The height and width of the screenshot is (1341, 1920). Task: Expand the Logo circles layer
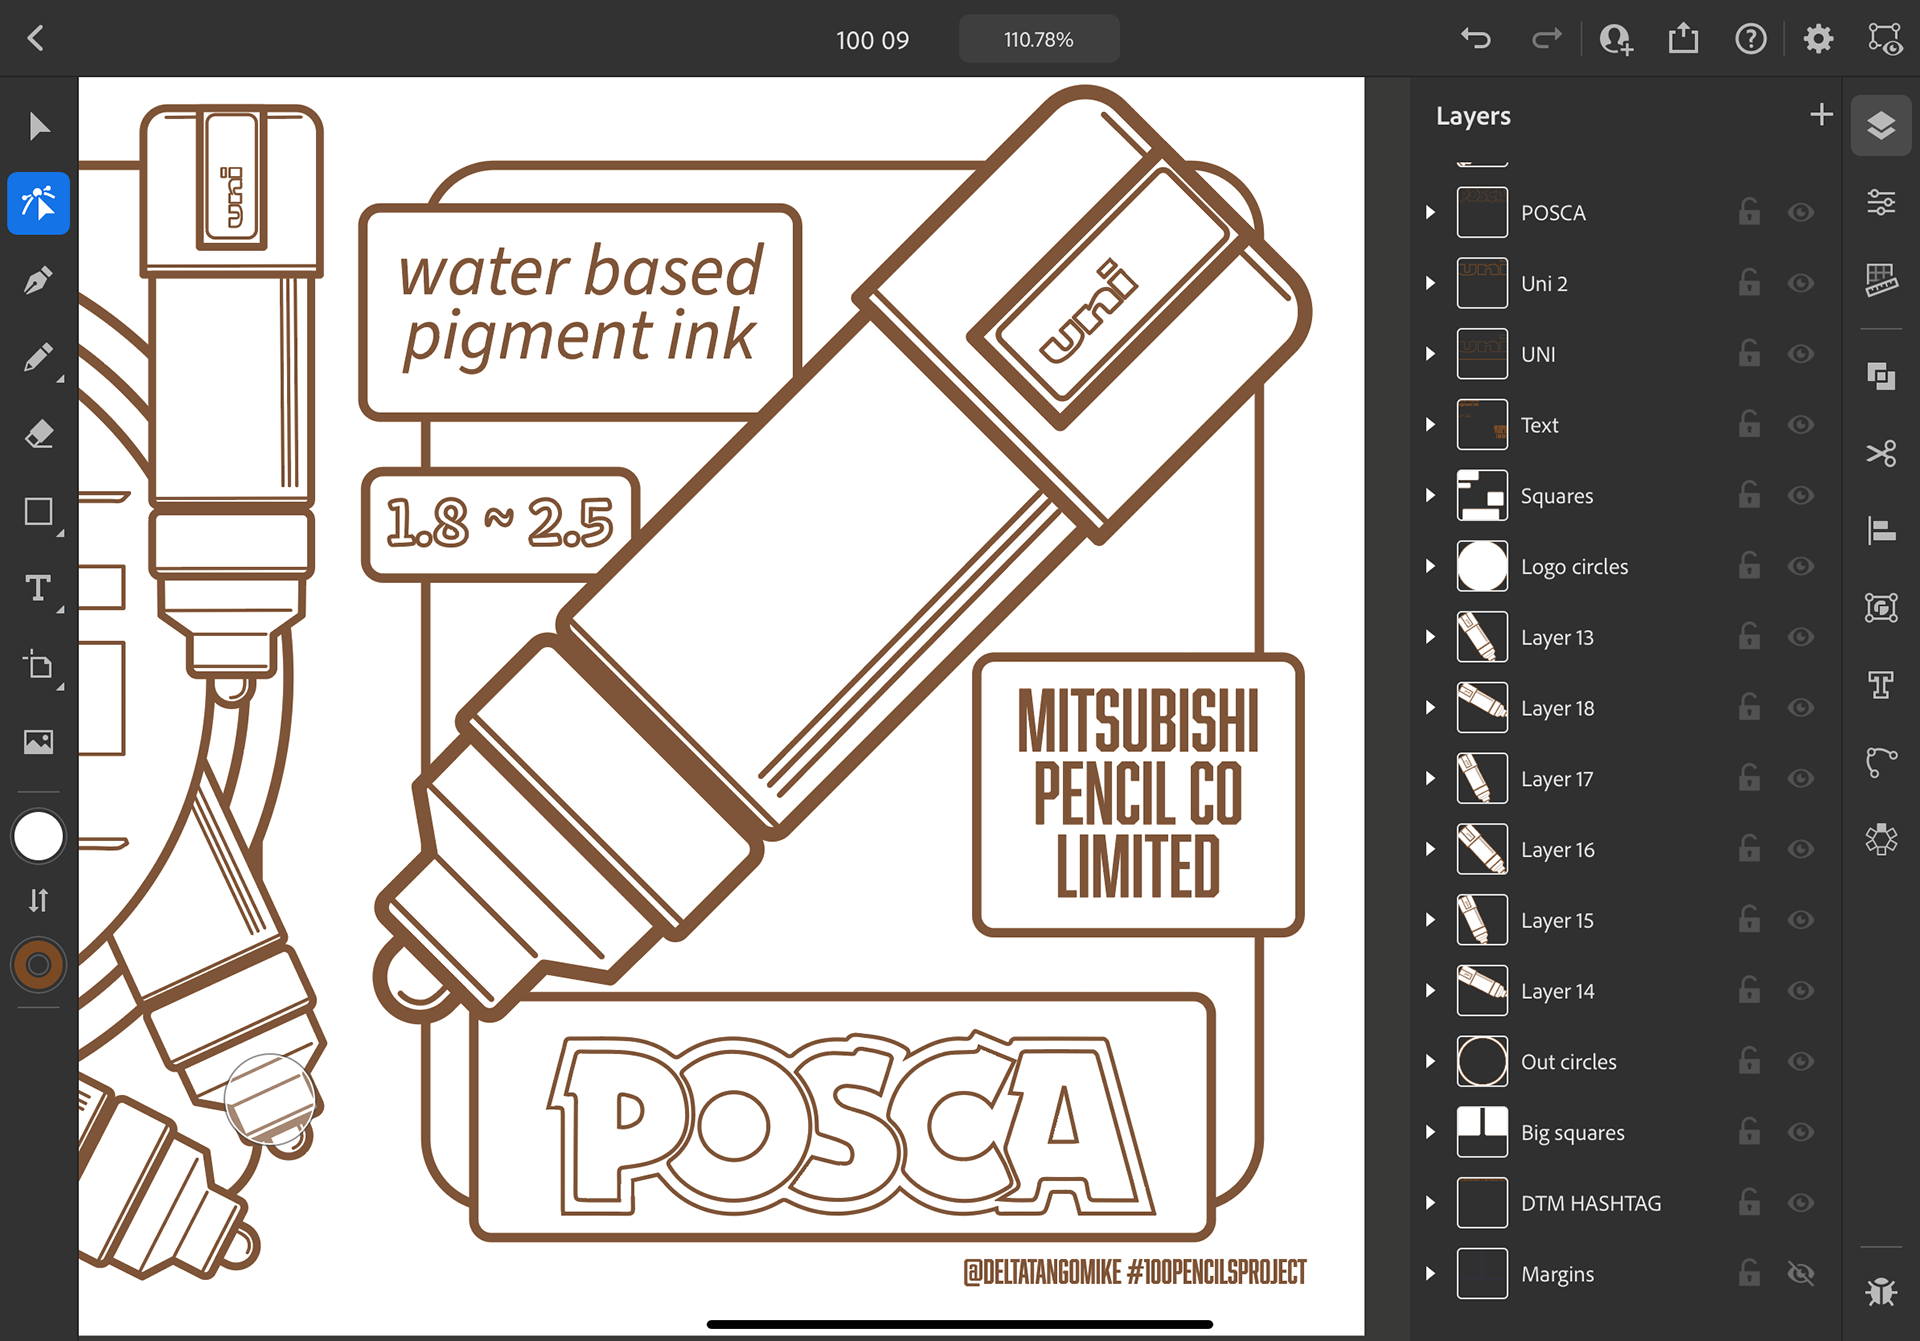[x=1431, y=566]
